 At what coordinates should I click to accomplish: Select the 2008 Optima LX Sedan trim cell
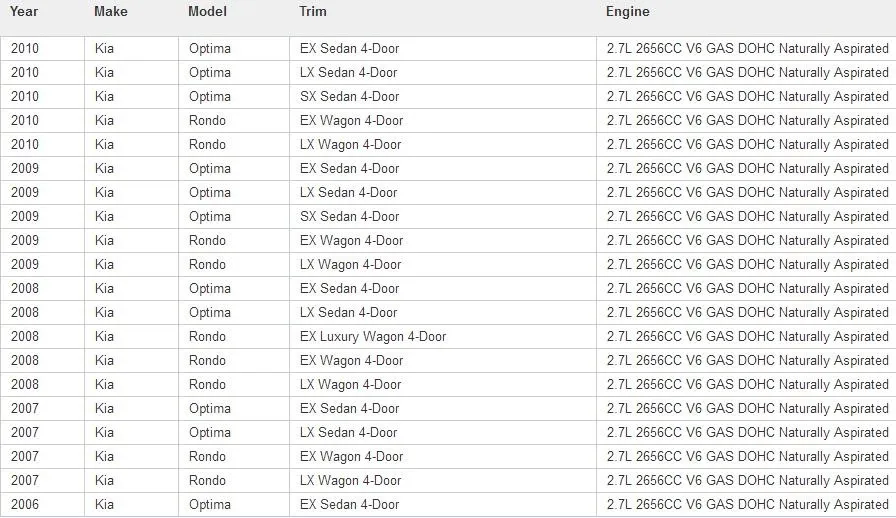coord(443,313)
